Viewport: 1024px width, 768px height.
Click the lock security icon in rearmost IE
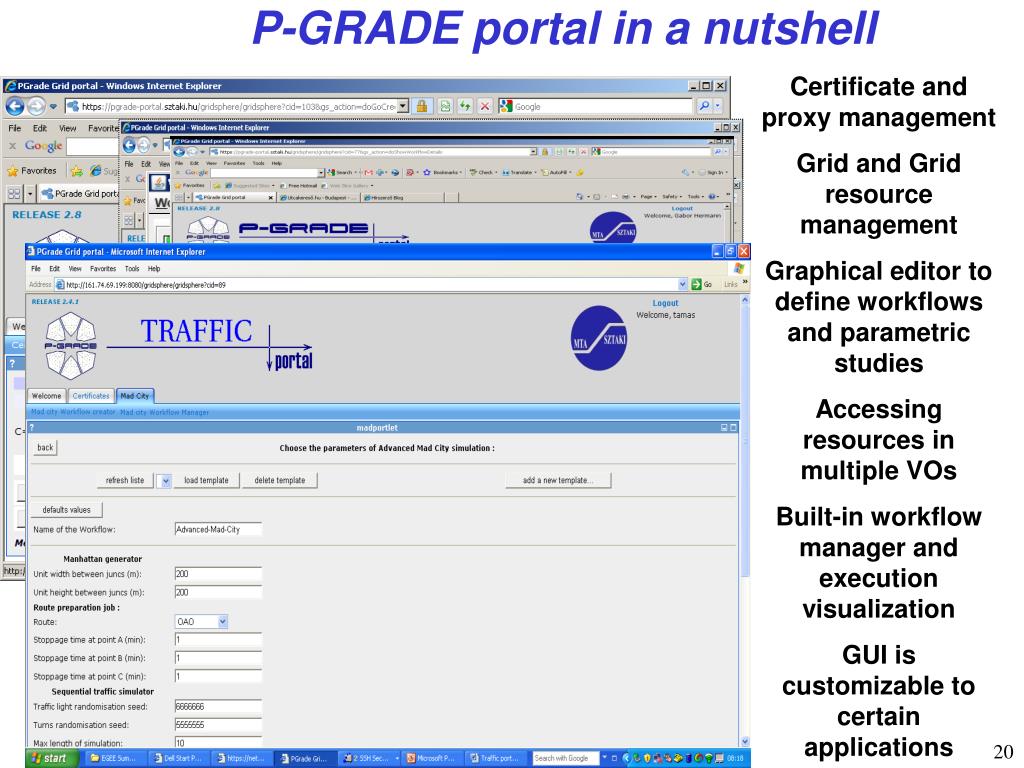422,106
